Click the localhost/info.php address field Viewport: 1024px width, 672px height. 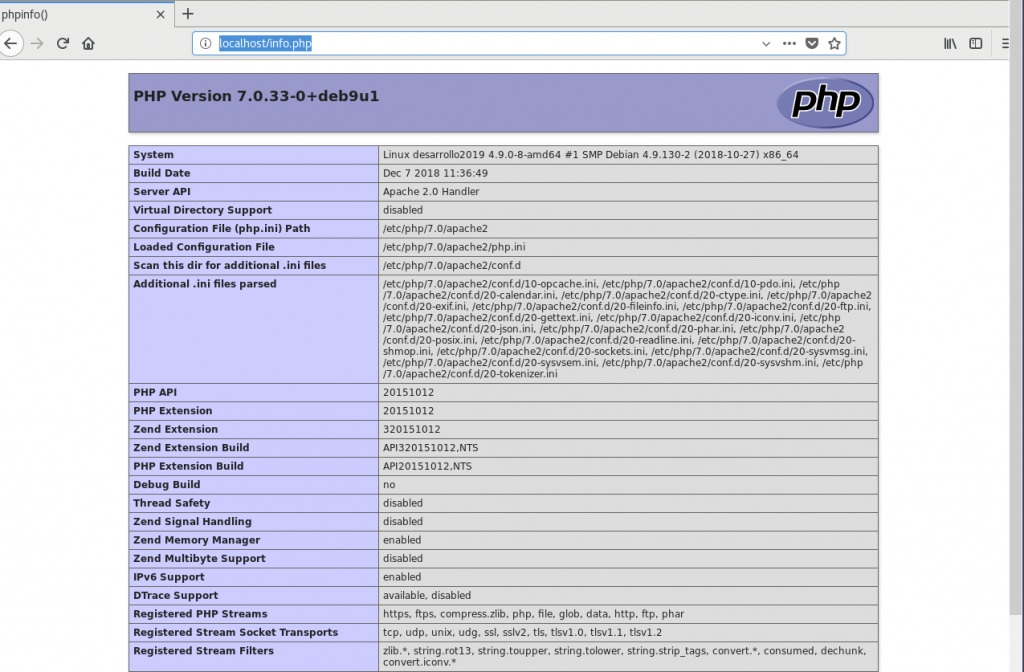480,44
